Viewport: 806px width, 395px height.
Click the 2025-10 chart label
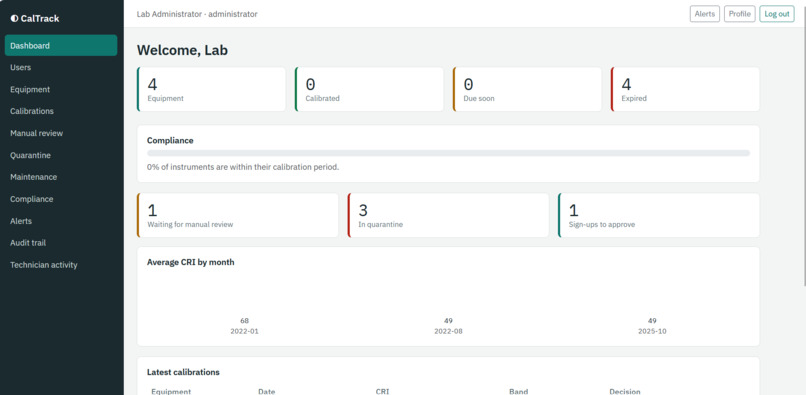click(652, 331)
